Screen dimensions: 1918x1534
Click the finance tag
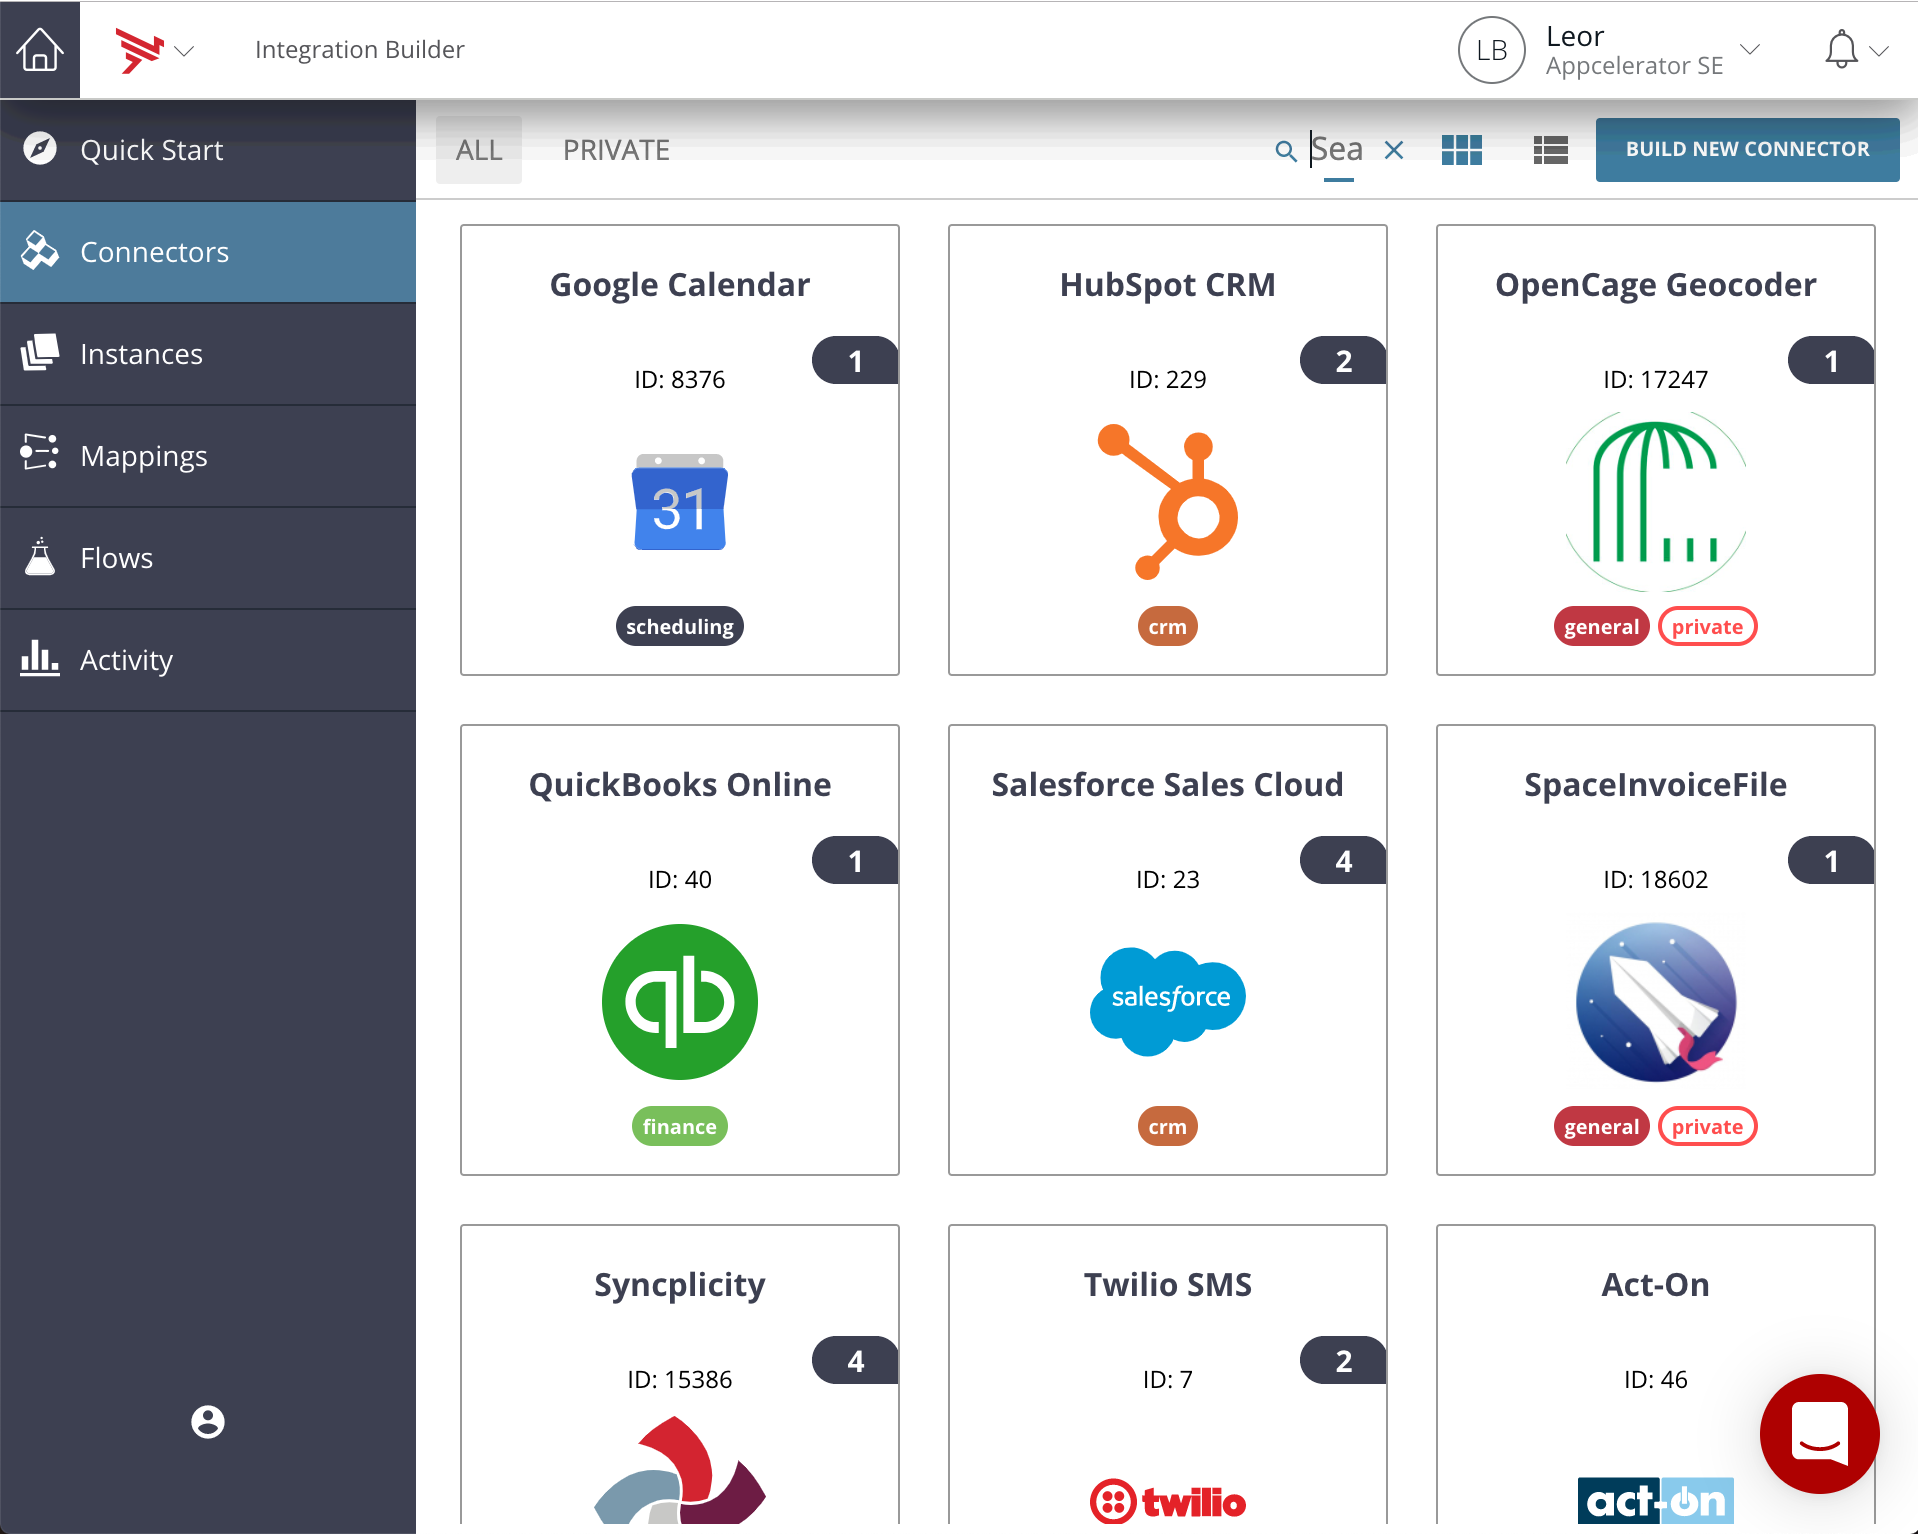(x=680, y=1126)
